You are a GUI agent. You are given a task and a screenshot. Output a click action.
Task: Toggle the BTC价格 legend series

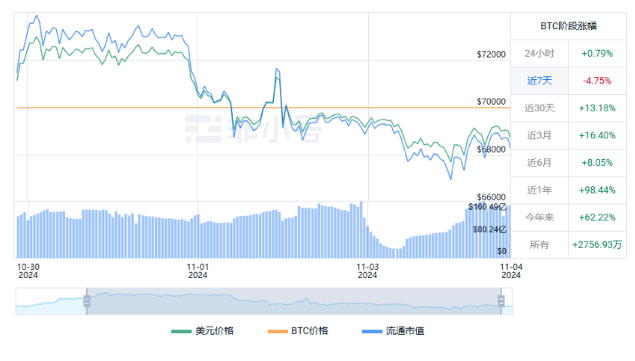tap(298, 331)
